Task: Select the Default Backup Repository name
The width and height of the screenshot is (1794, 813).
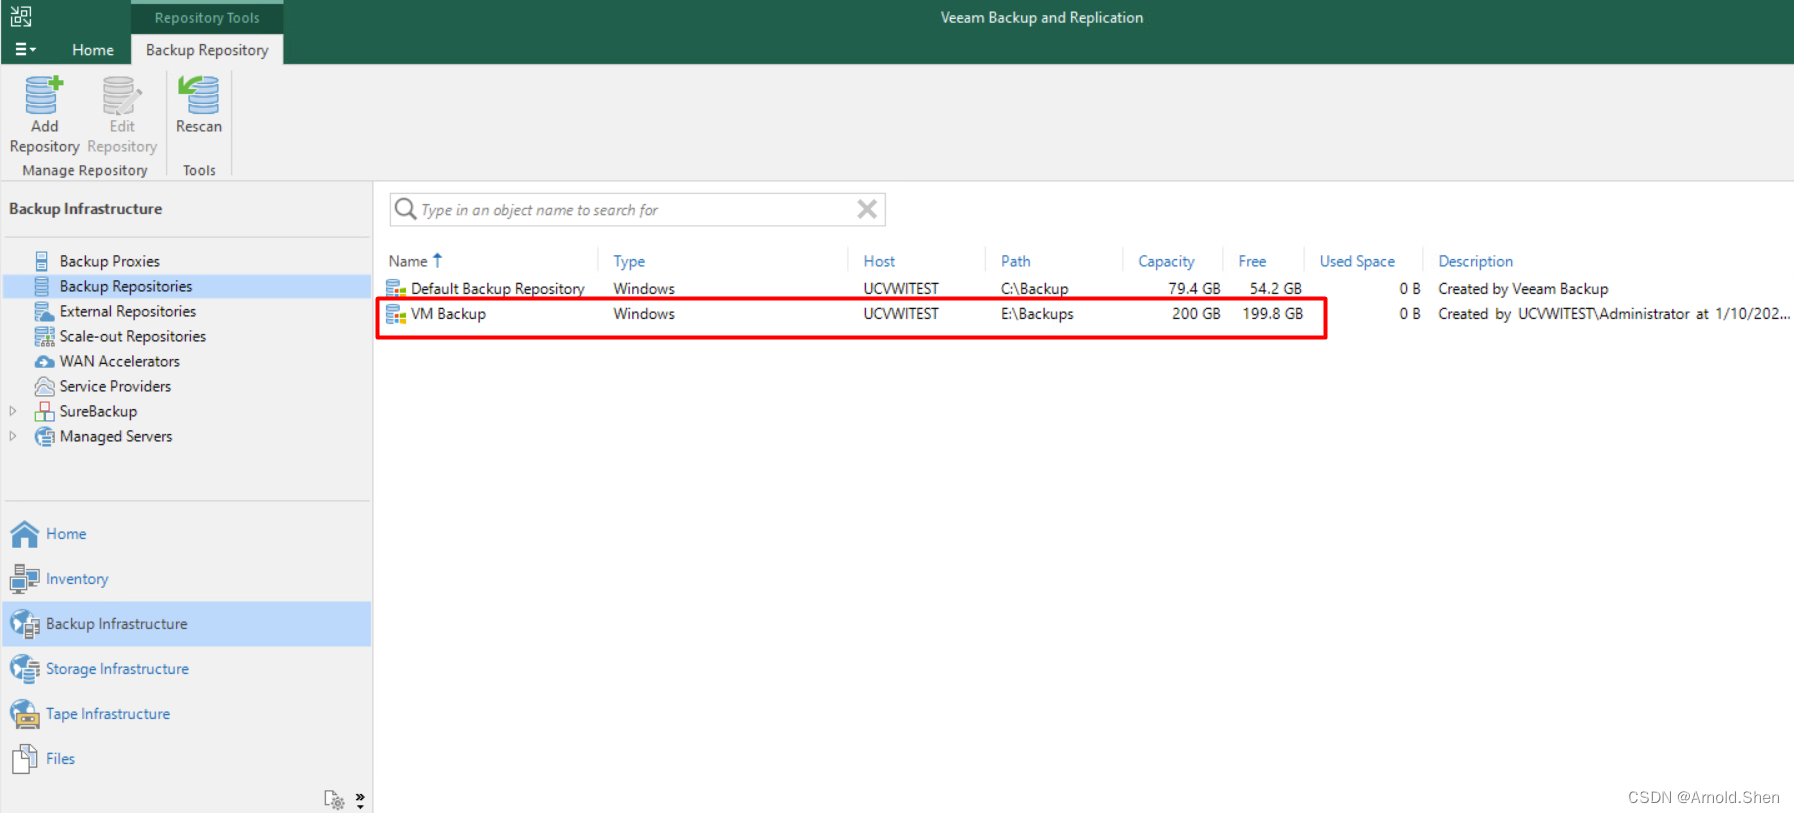Action: pyautogui.click(x=497, y=289)
